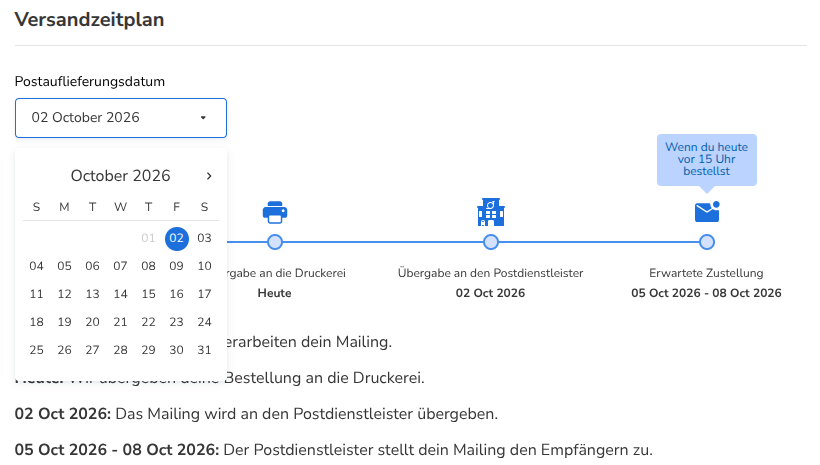Select date 29 in the calendar
The width and height of the screenshot is (820, 465).
[149, 350]
